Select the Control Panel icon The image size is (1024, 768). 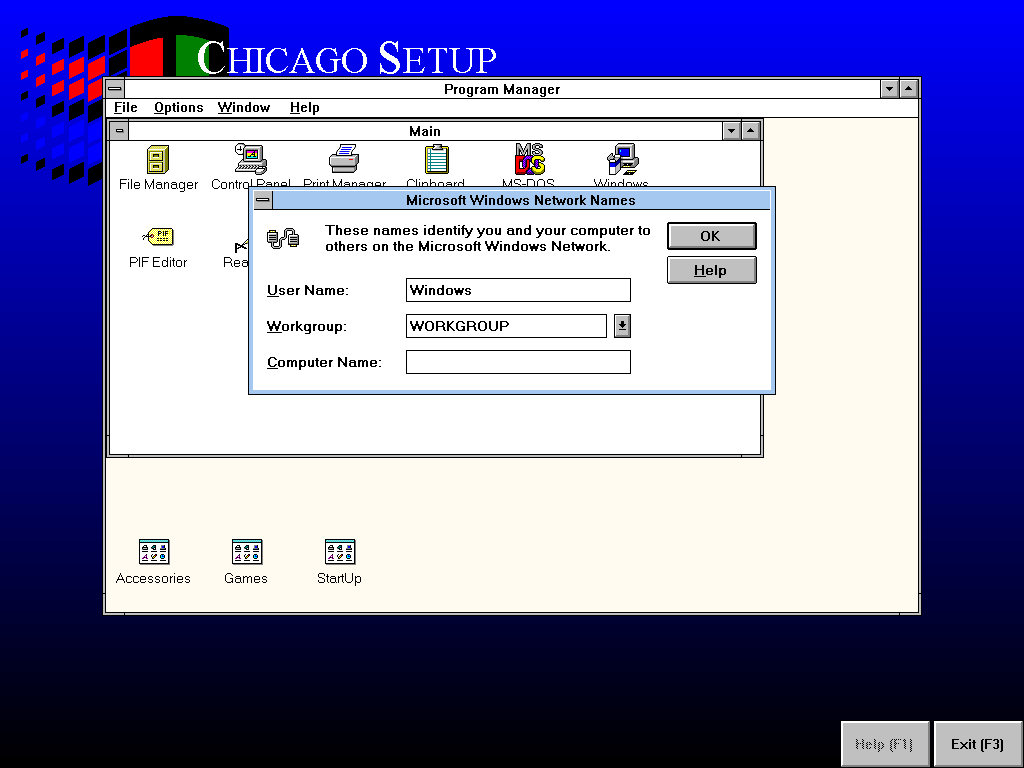click(x=251, y=159)
